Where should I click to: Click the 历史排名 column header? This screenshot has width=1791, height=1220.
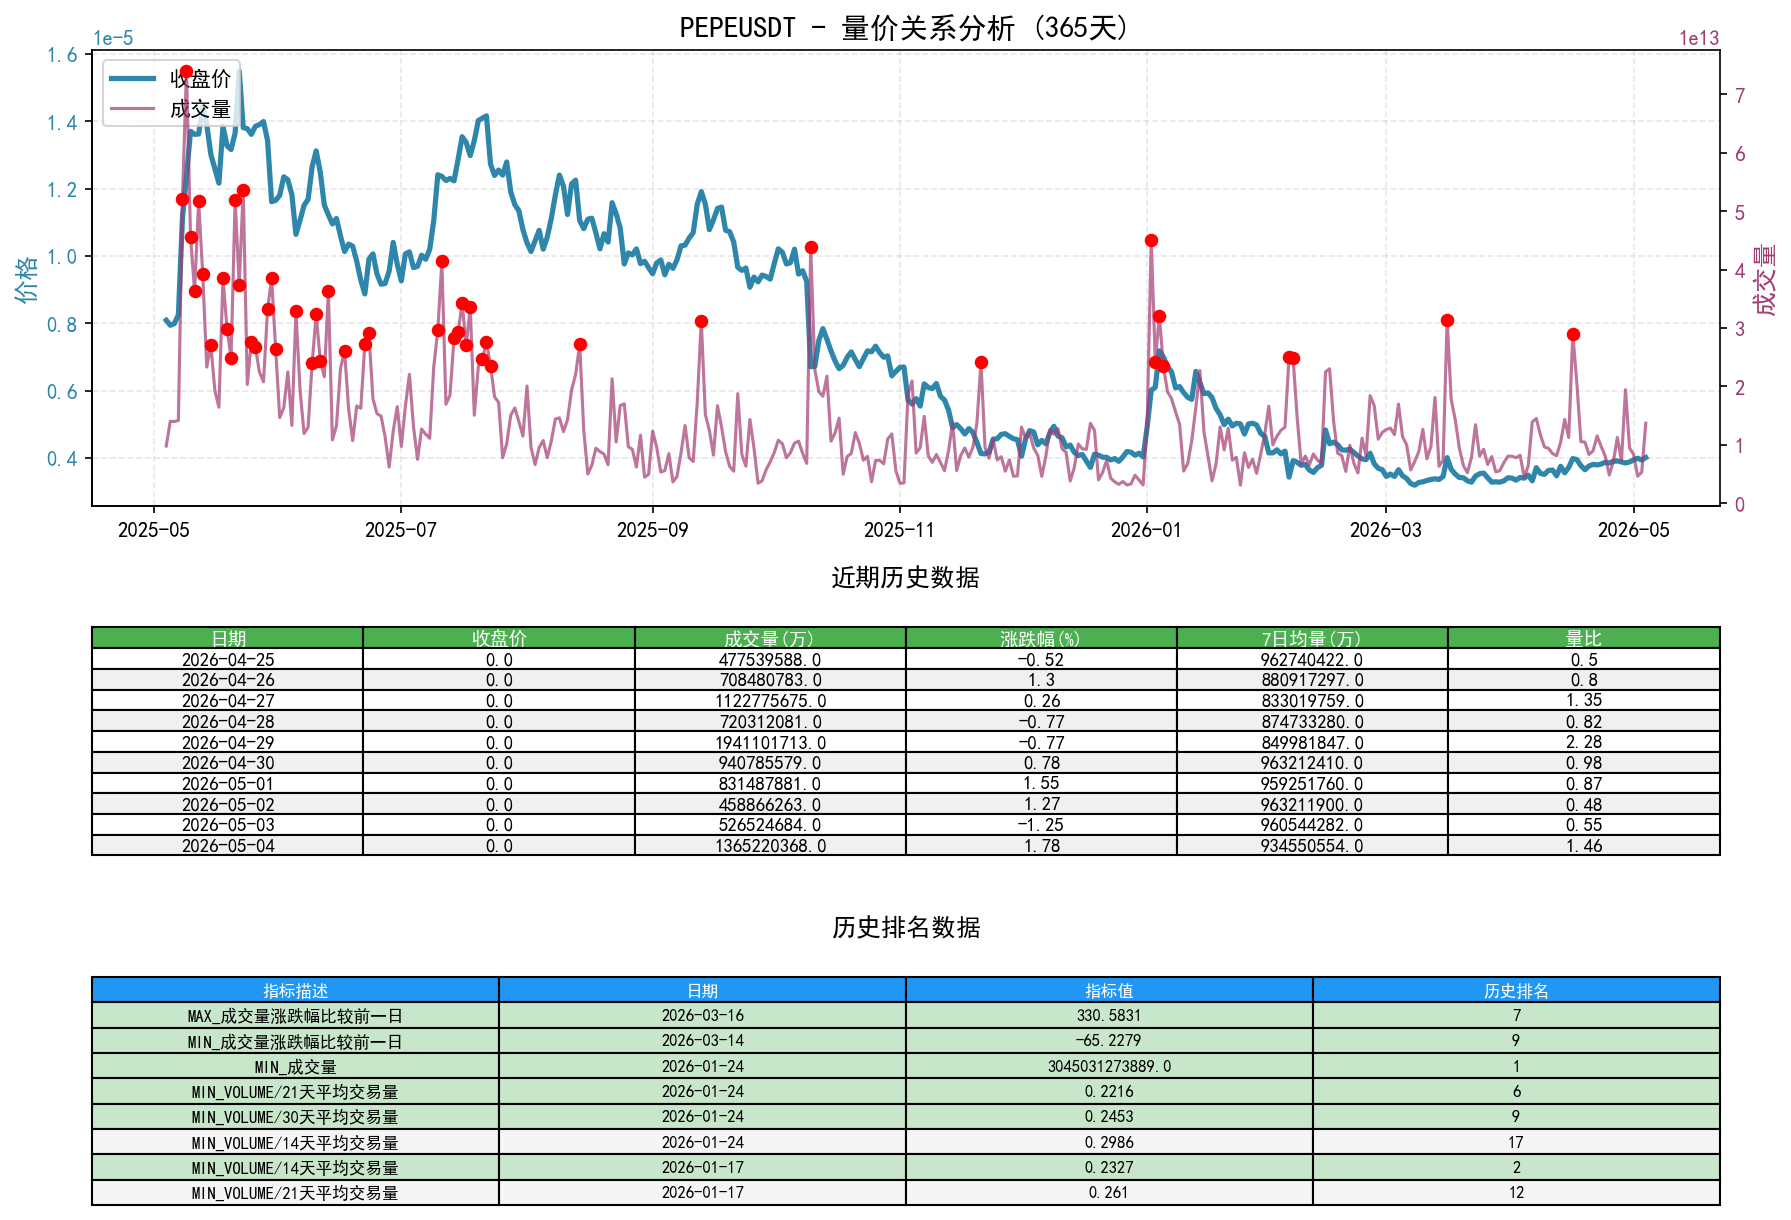[1516, 990]
